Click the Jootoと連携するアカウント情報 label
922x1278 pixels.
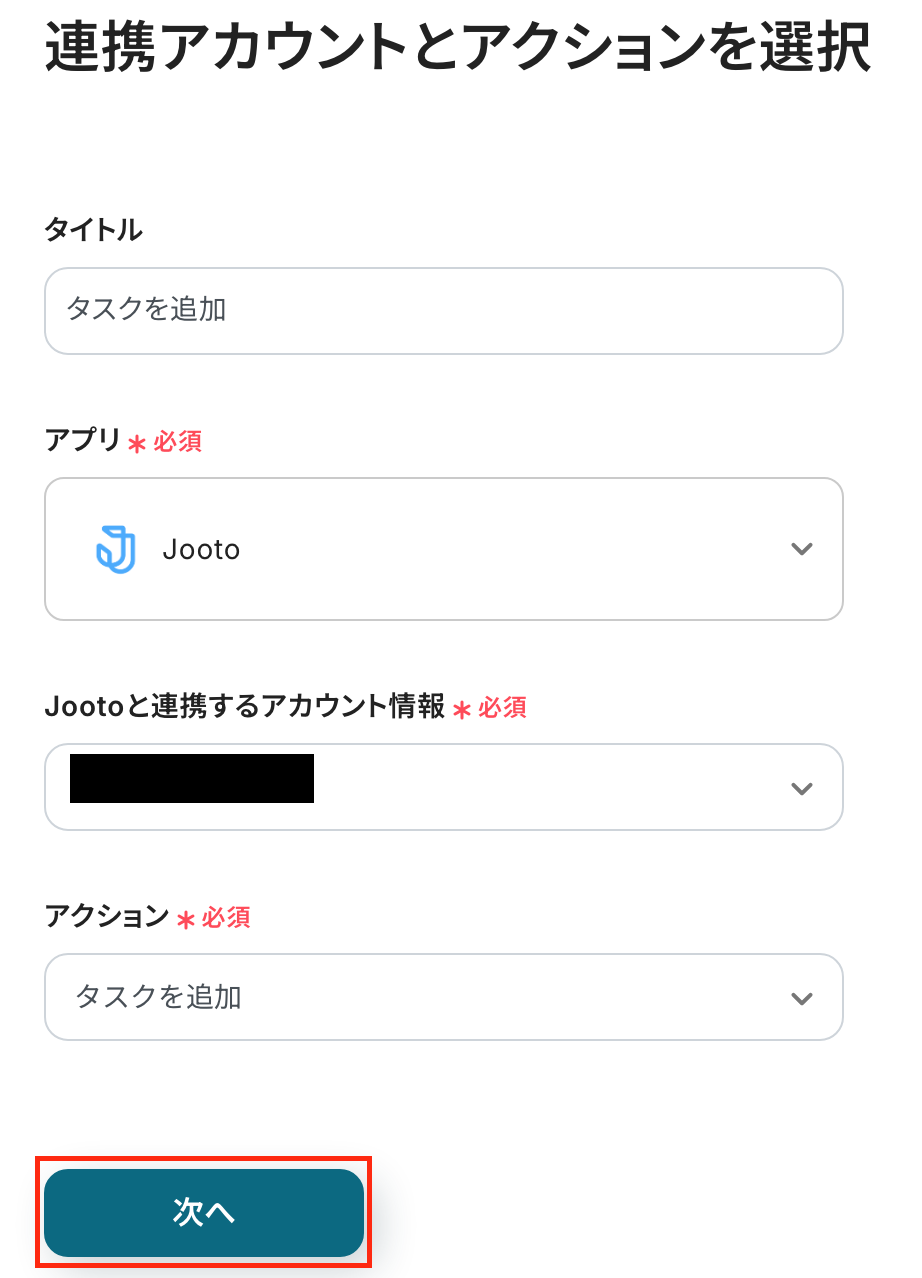[244, 707]
